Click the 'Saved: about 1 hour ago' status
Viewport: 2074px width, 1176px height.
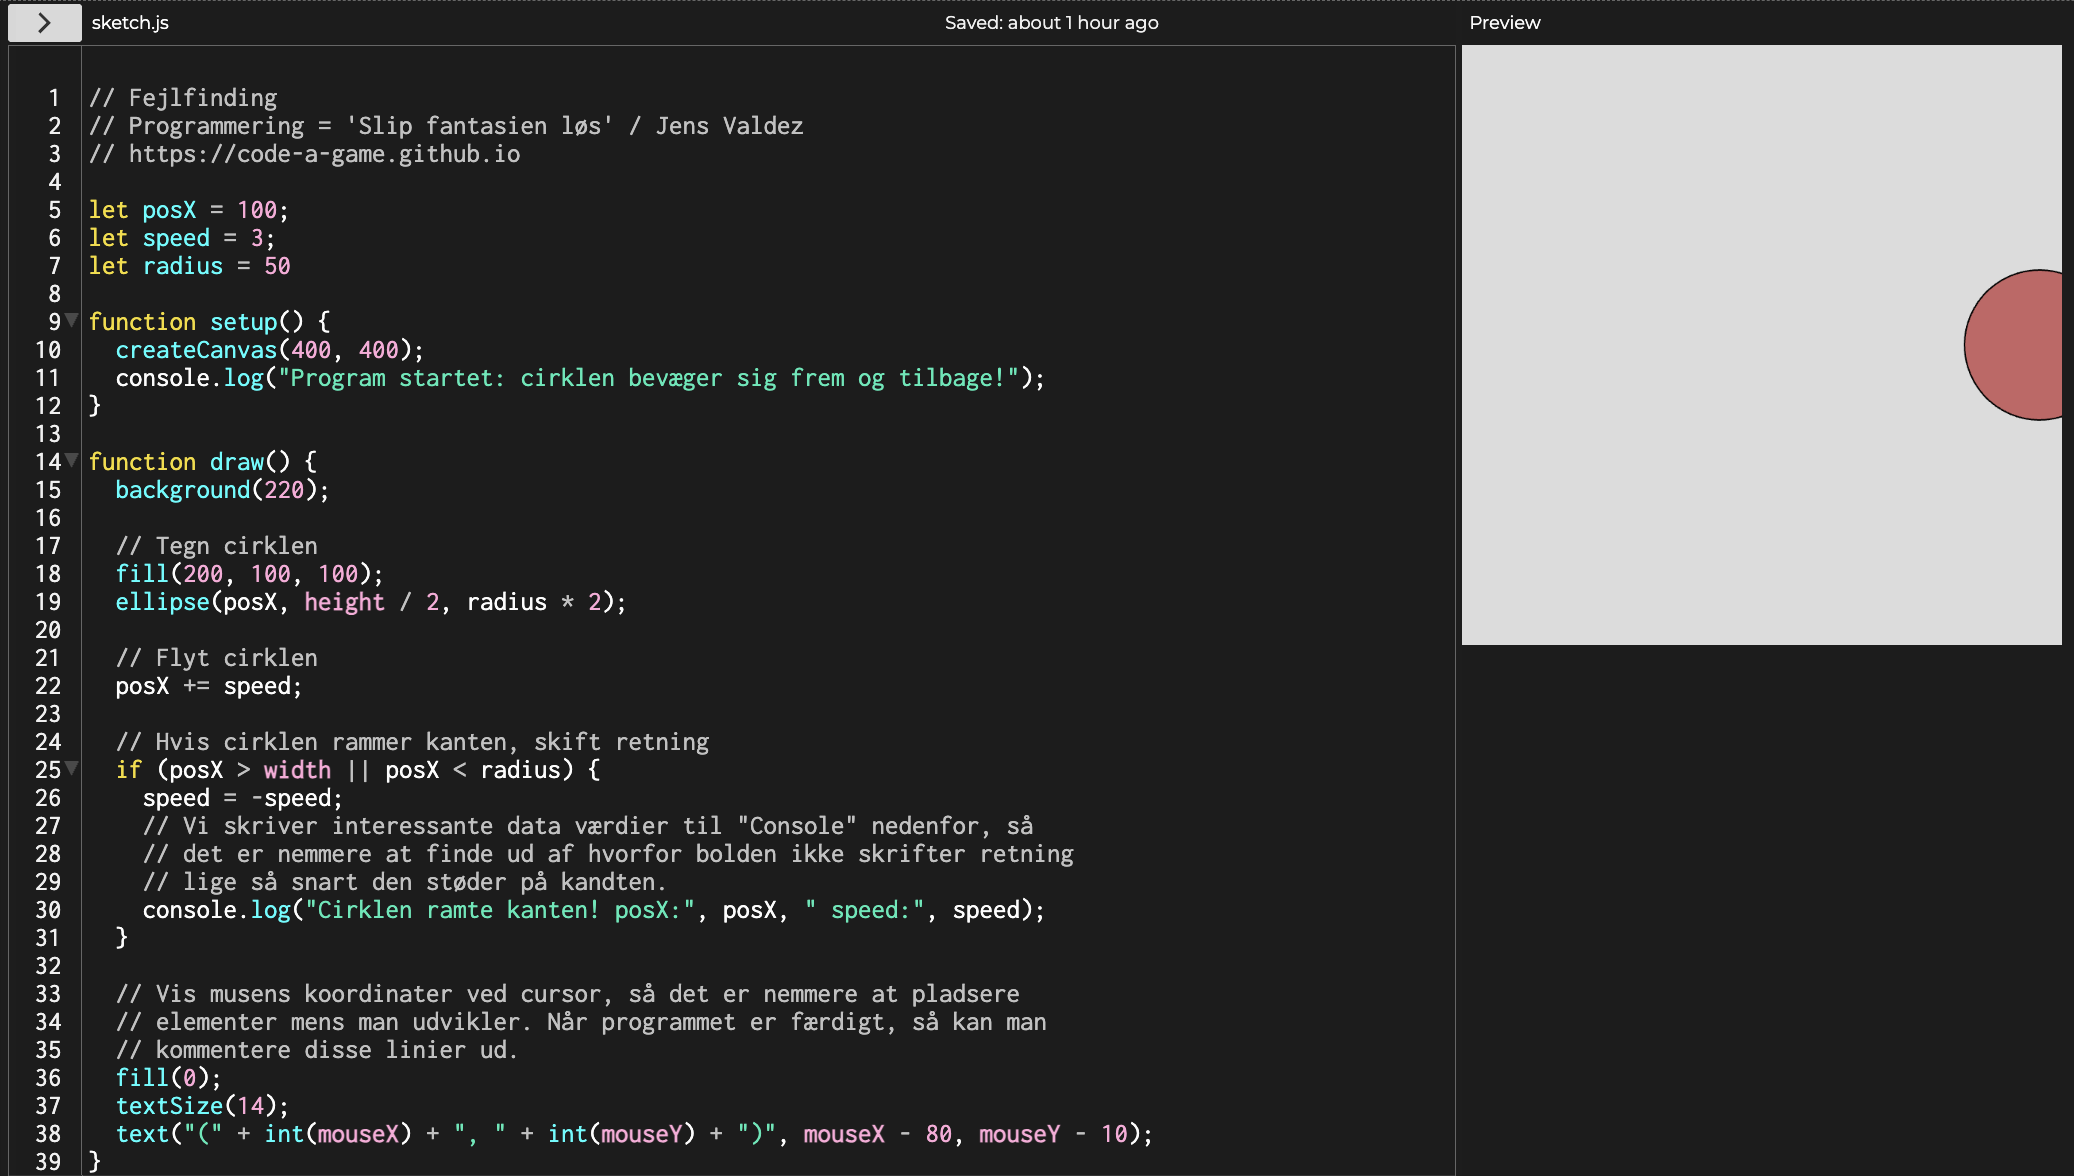point(1051,22)
